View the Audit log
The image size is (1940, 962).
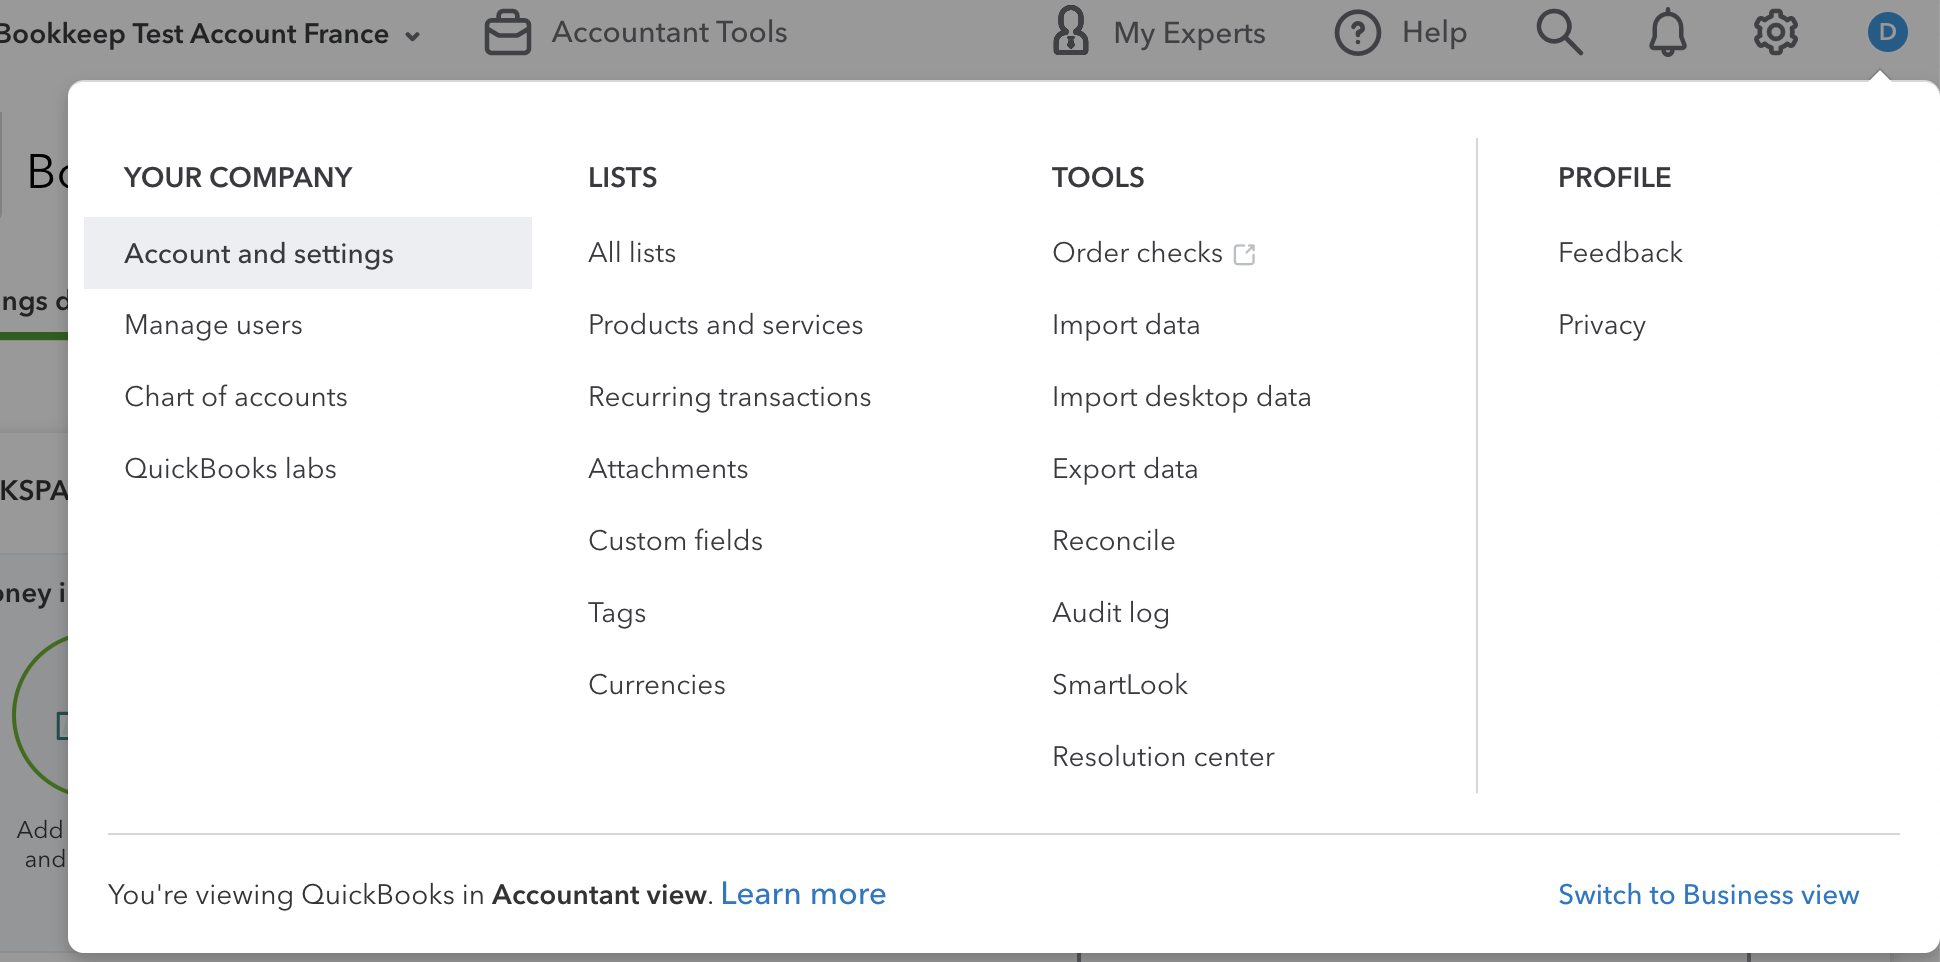pos(1110,613)
